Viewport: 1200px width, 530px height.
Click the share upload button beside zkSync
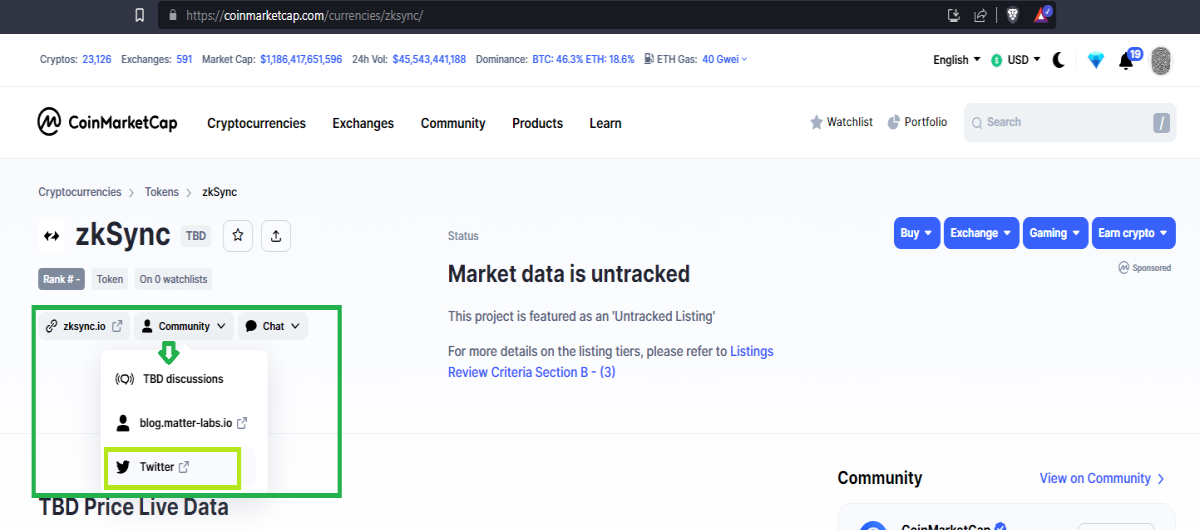(x=276, y=235)
